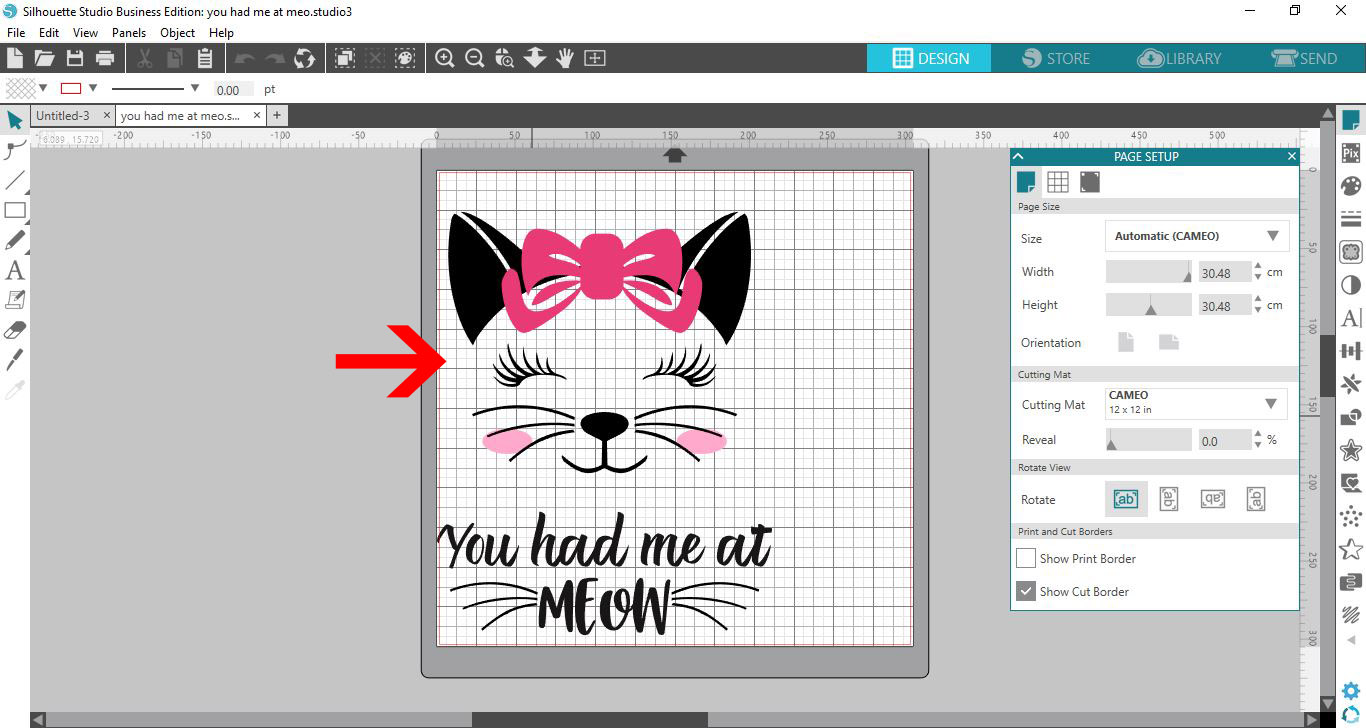Screen dimensions: 1366x728
Task: Select the Eraser tool
Action: [15, 330]
